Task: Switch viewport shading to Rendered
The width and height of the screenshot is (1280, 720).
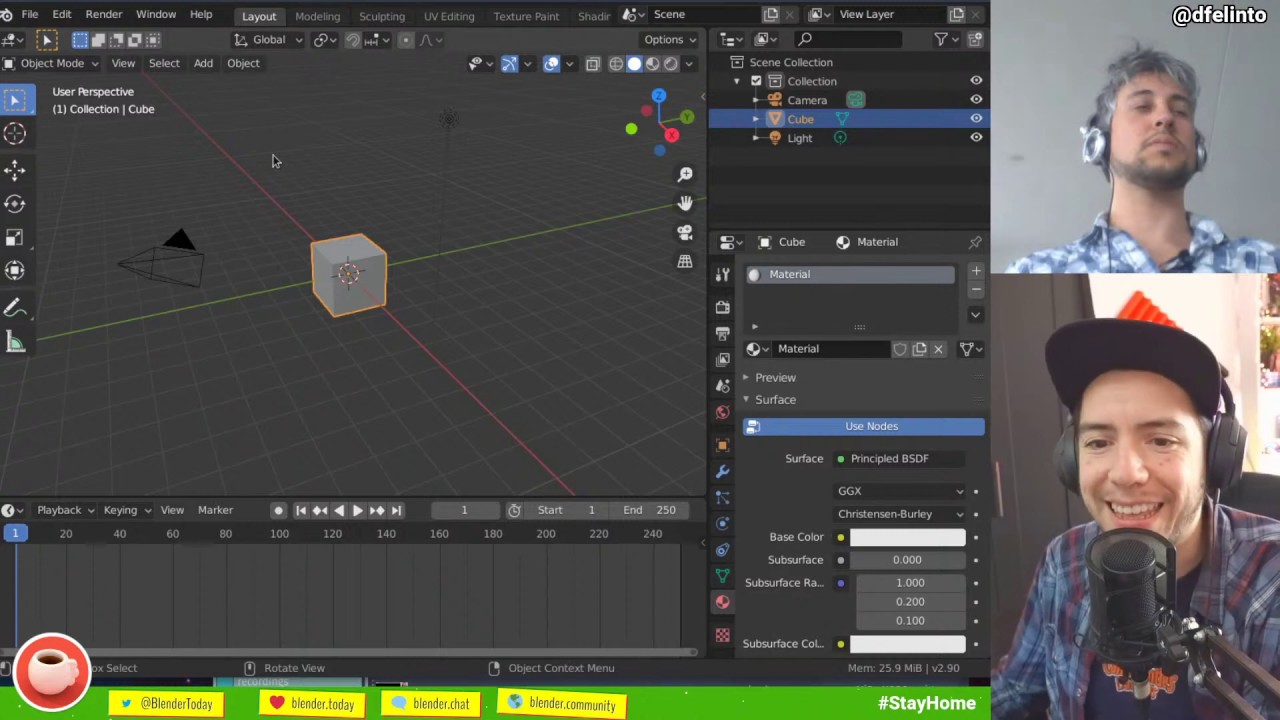Action: coord(671,64)
